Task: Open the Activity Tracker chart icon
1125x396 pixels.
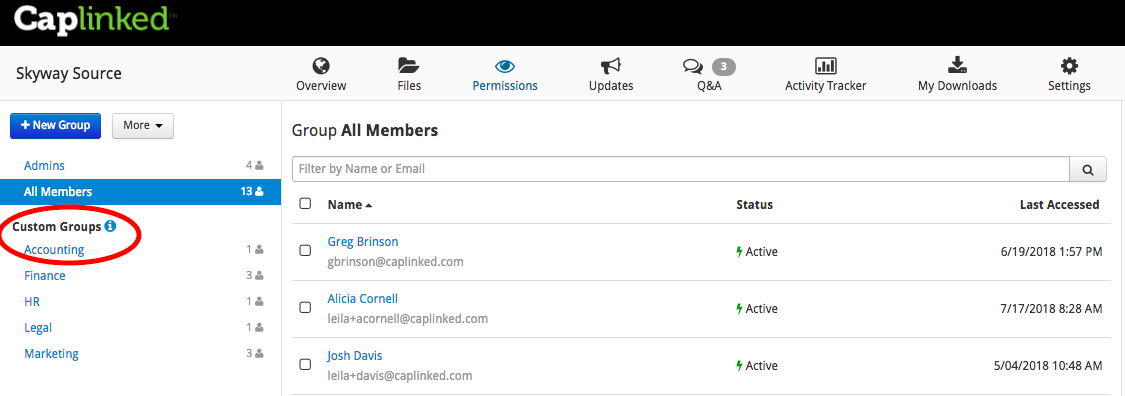Action: 826,67
